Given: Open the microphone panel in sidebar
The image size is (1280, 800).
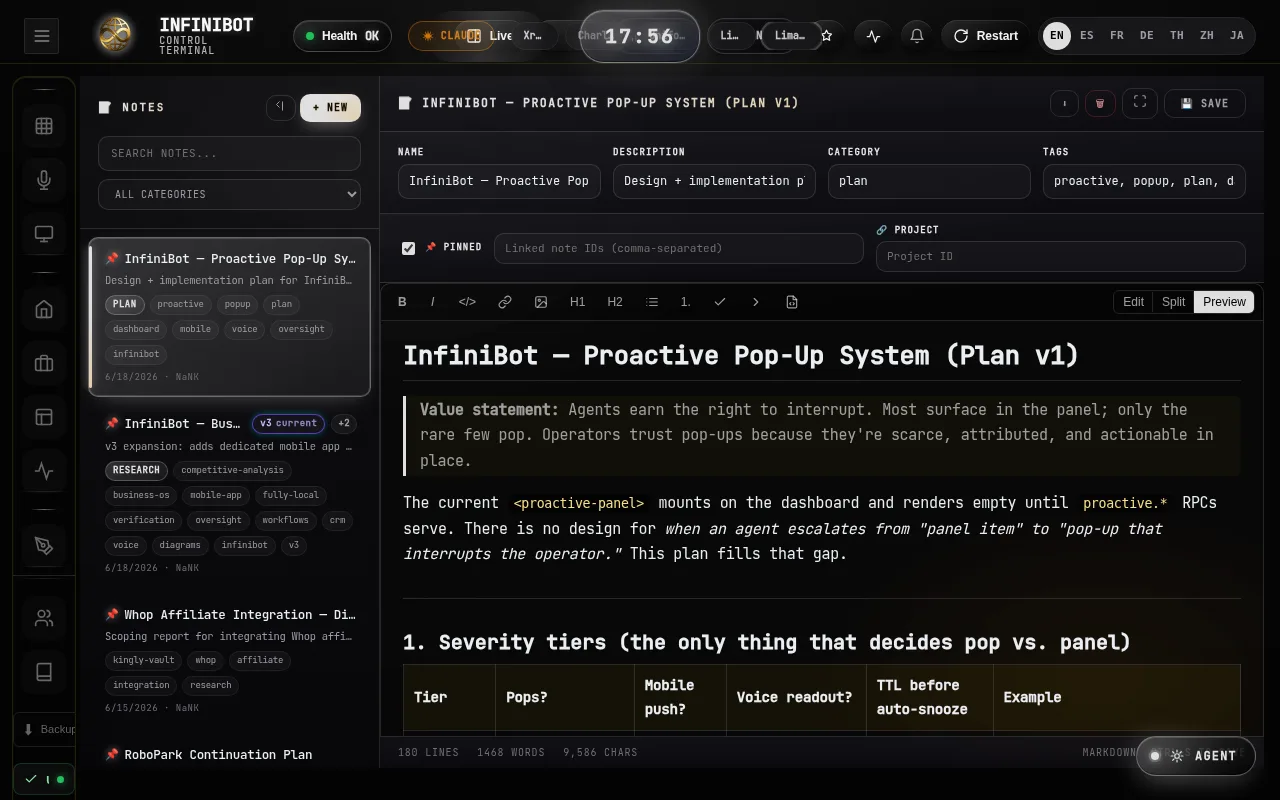Looking at the screenshot, I should 44,180.
